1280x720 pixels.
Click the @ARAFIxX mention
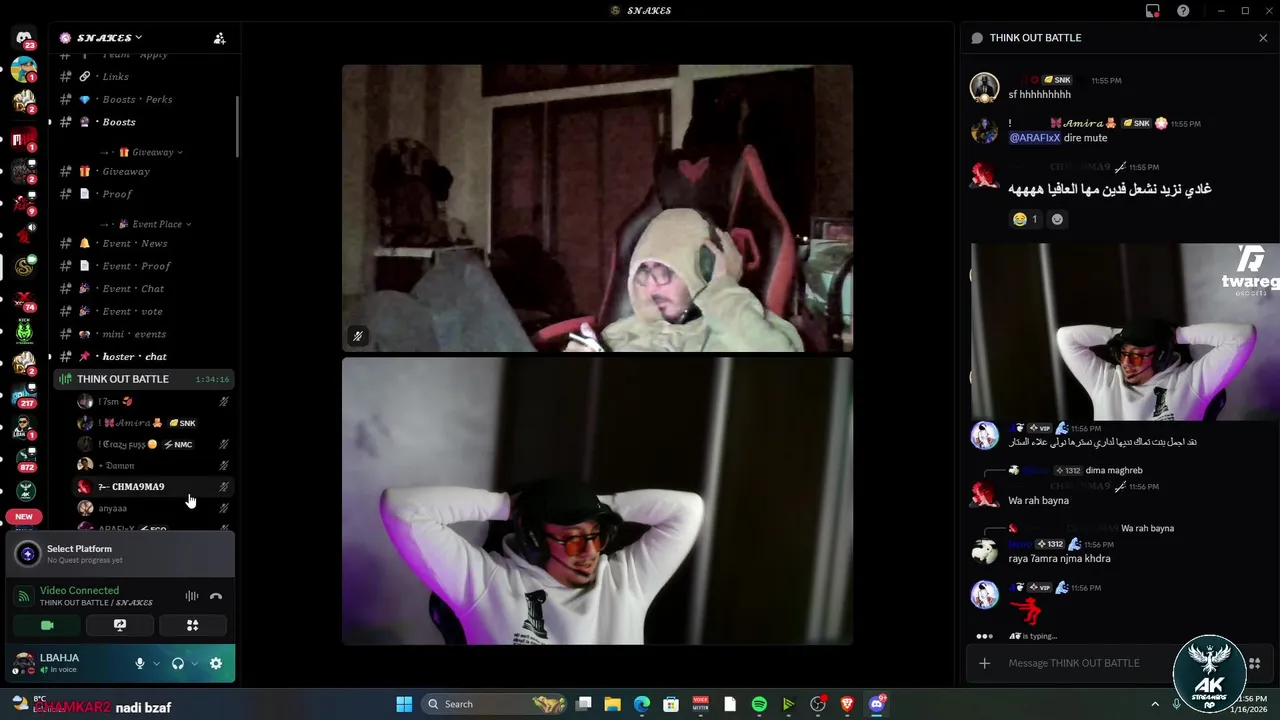coord(1034,138)
